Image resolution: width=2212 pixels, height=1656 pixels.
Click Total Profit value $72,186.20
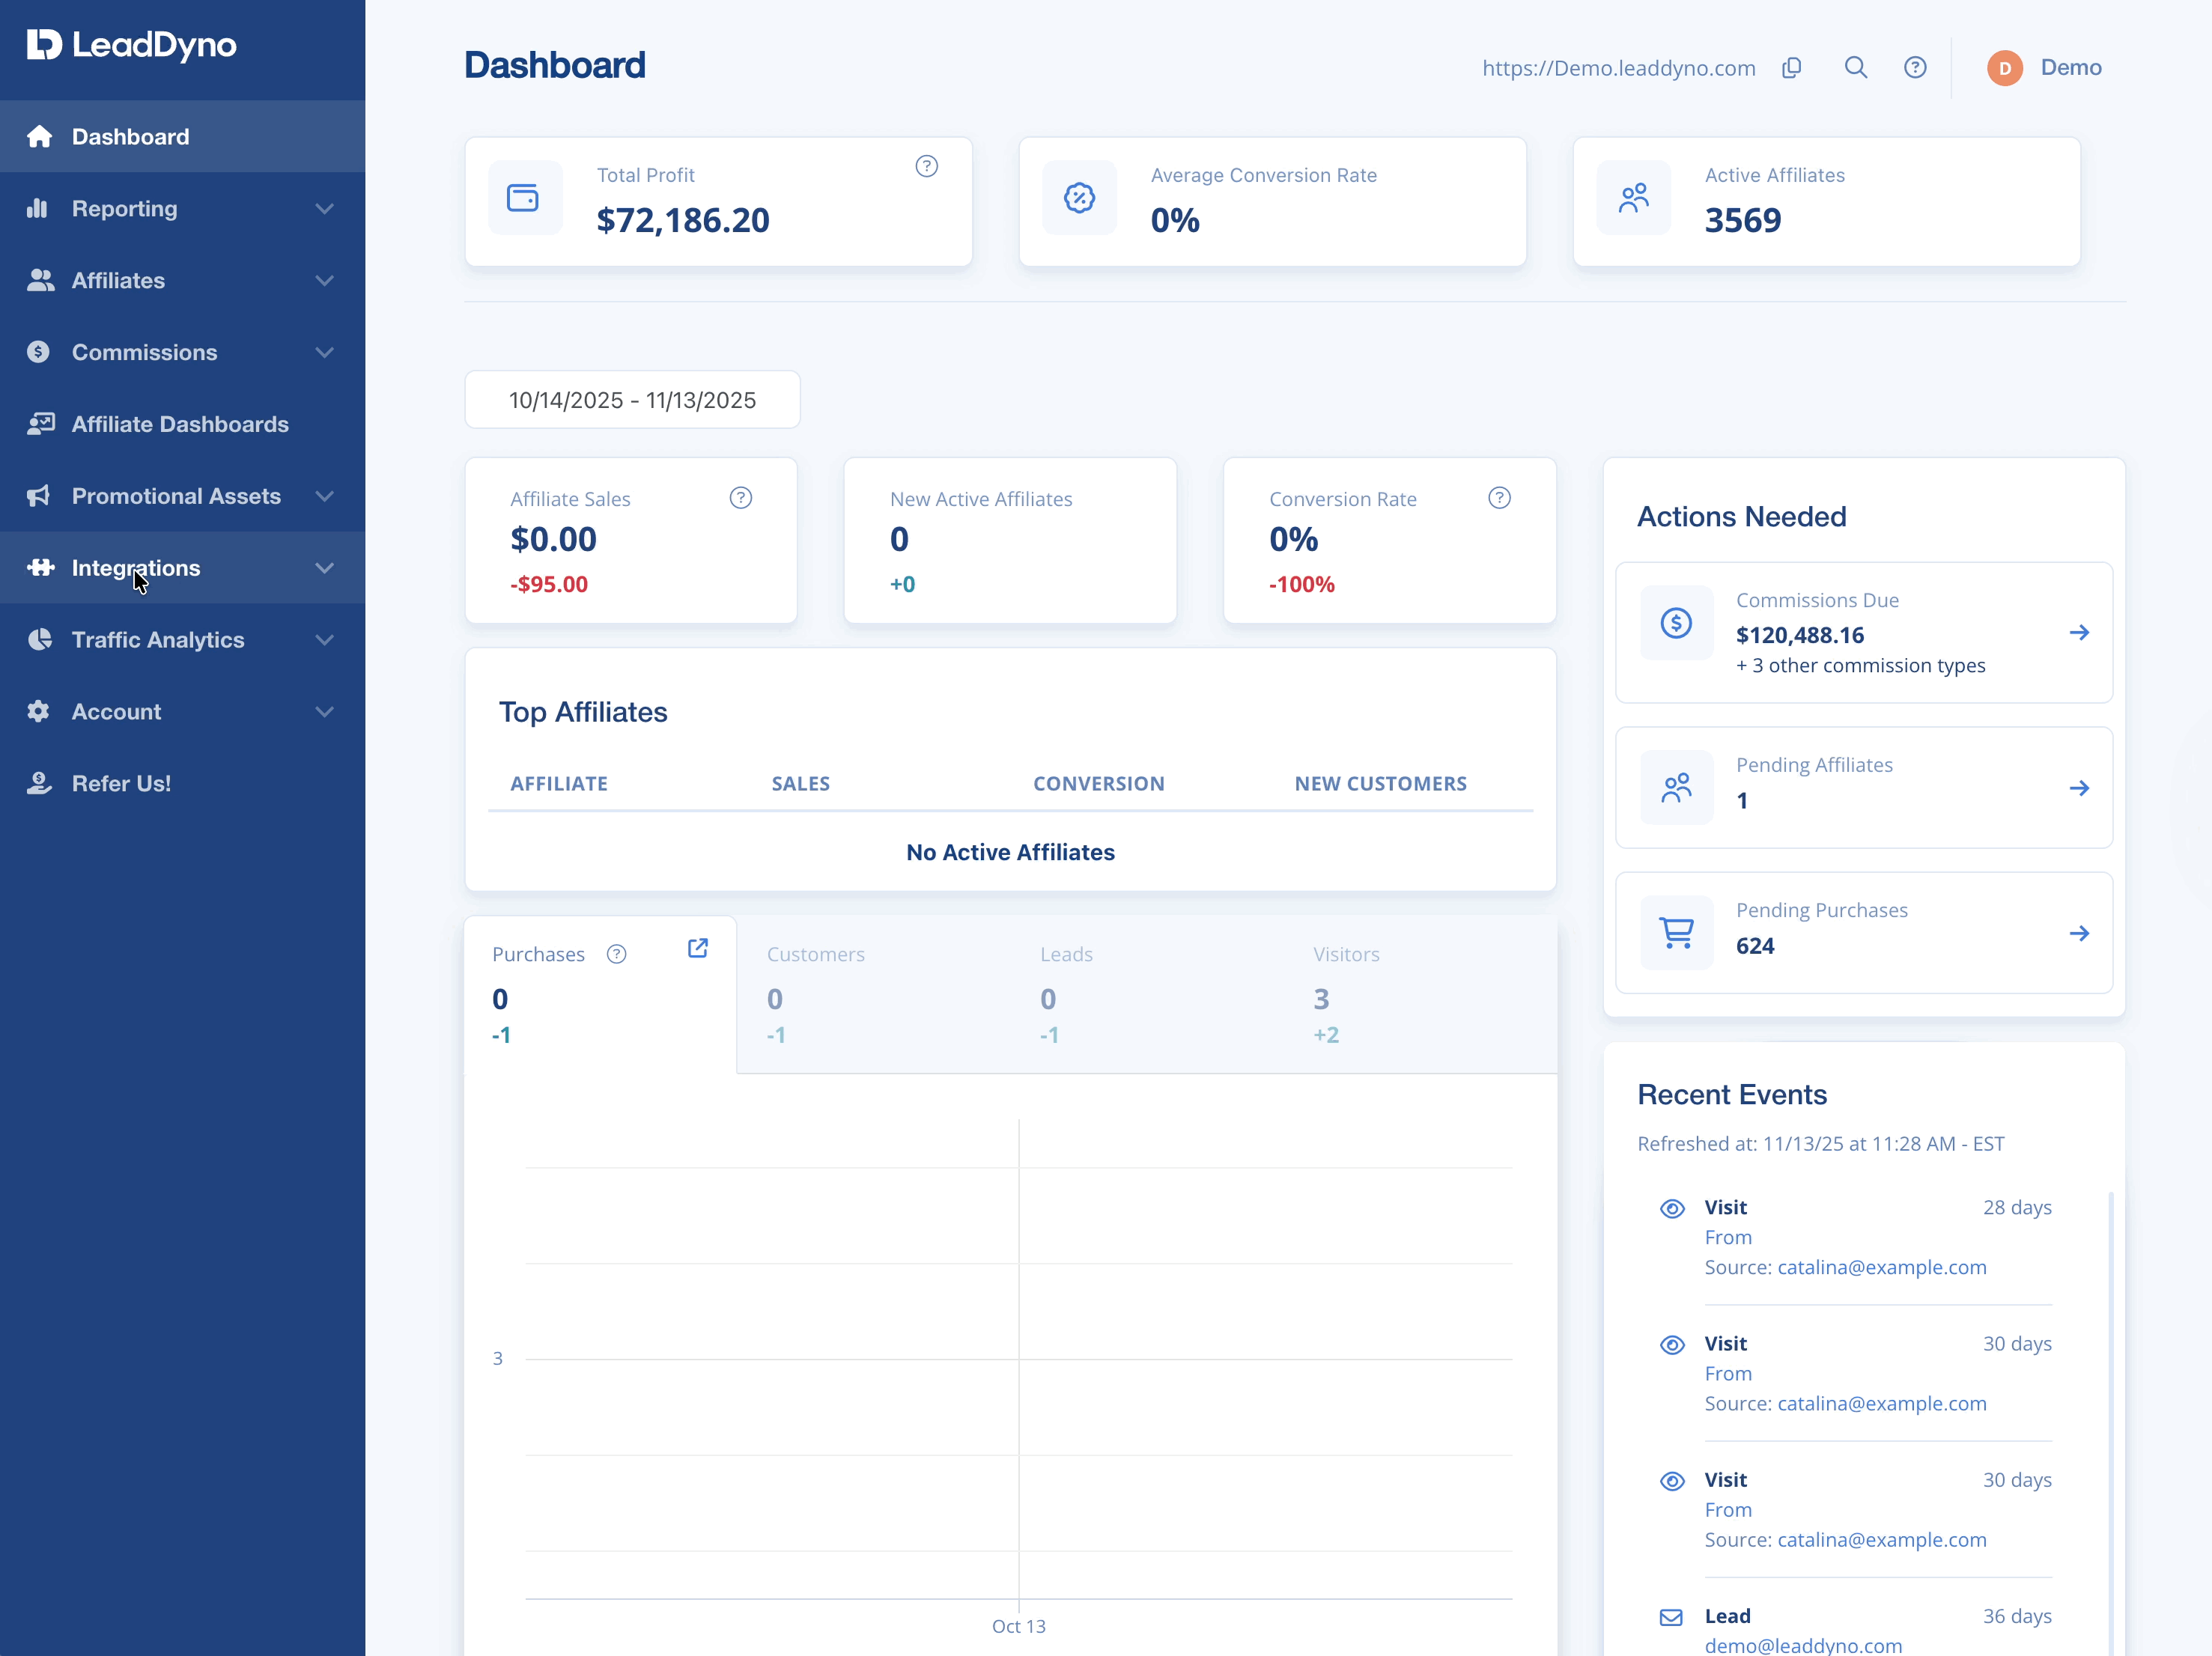(x=683, y=220)
